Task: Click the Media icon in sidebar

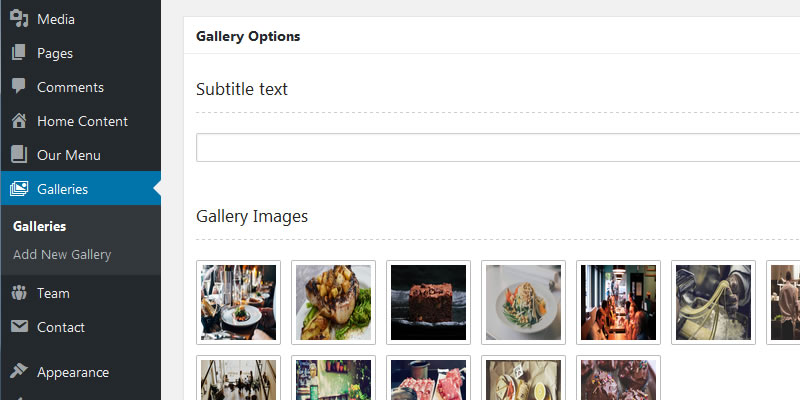Action: (19, 19)
